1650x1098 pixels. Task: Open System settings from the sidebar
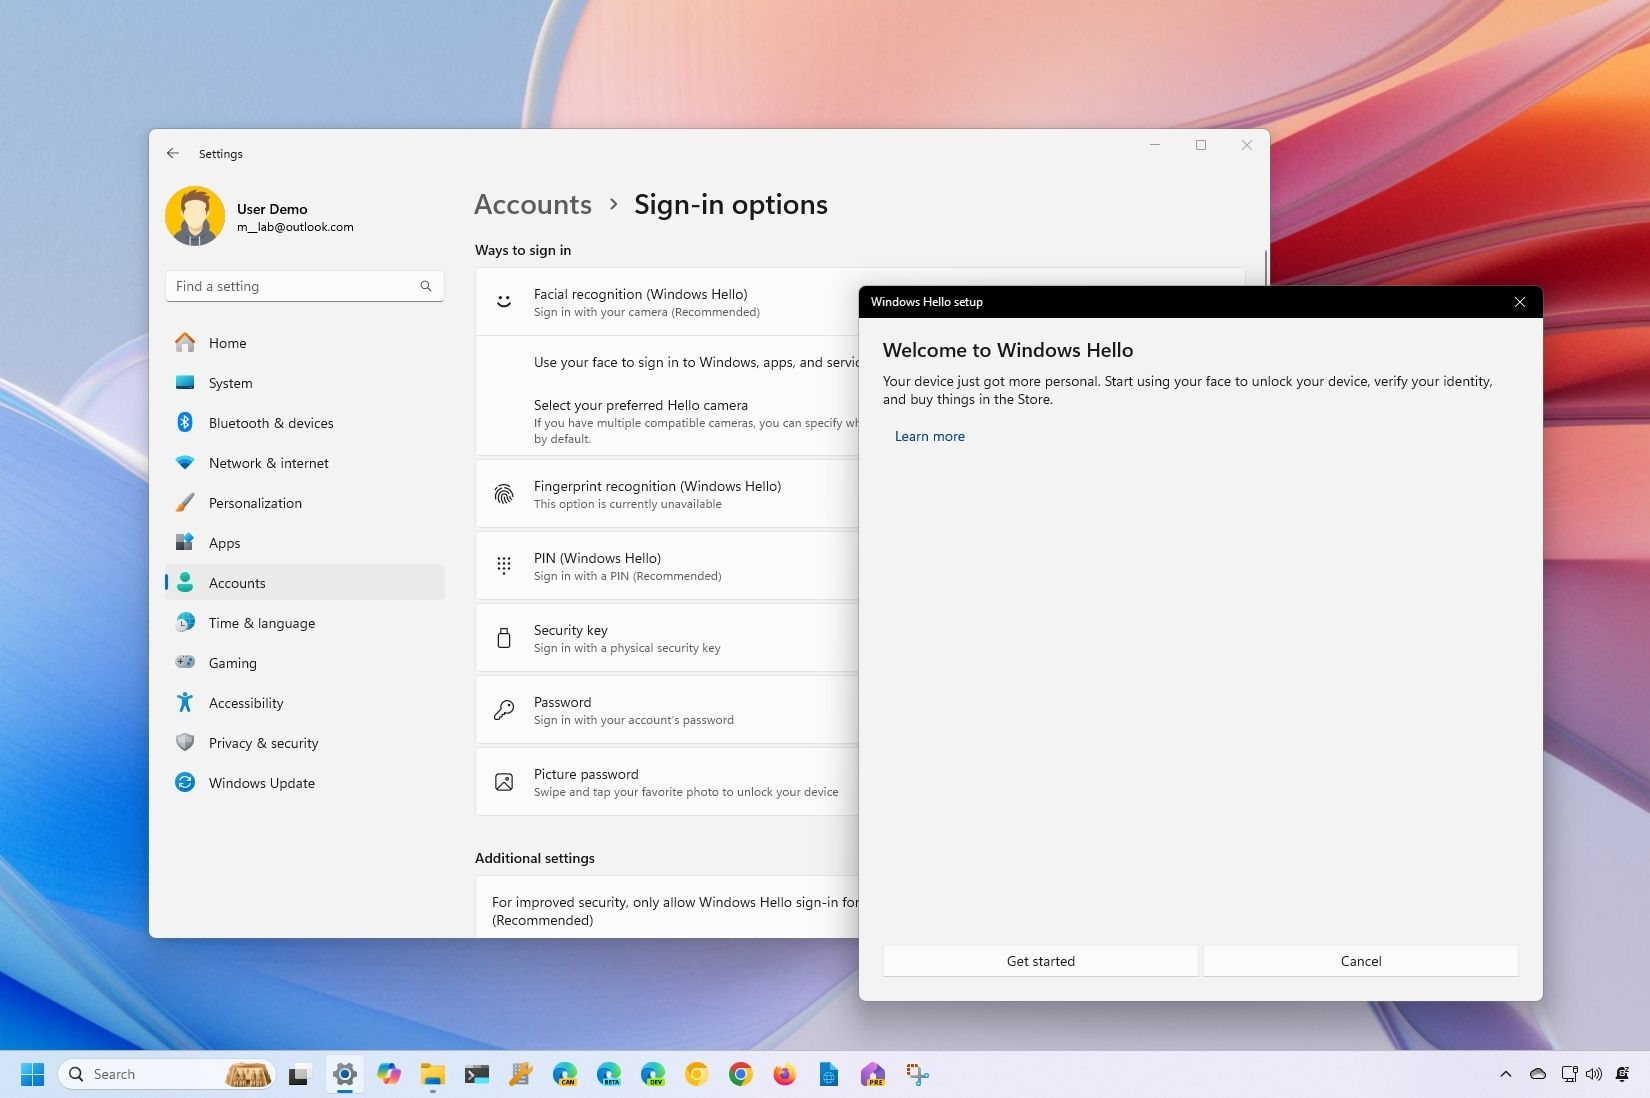(x=230, y=383)
